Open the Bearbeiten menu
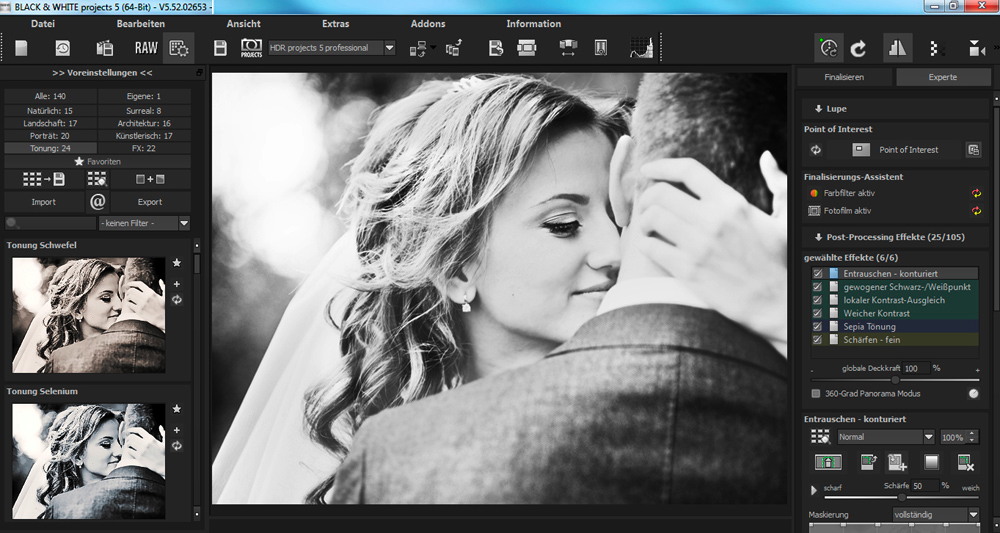The image size is (1000, 533). pyautogui.click(x=141, y=24)
